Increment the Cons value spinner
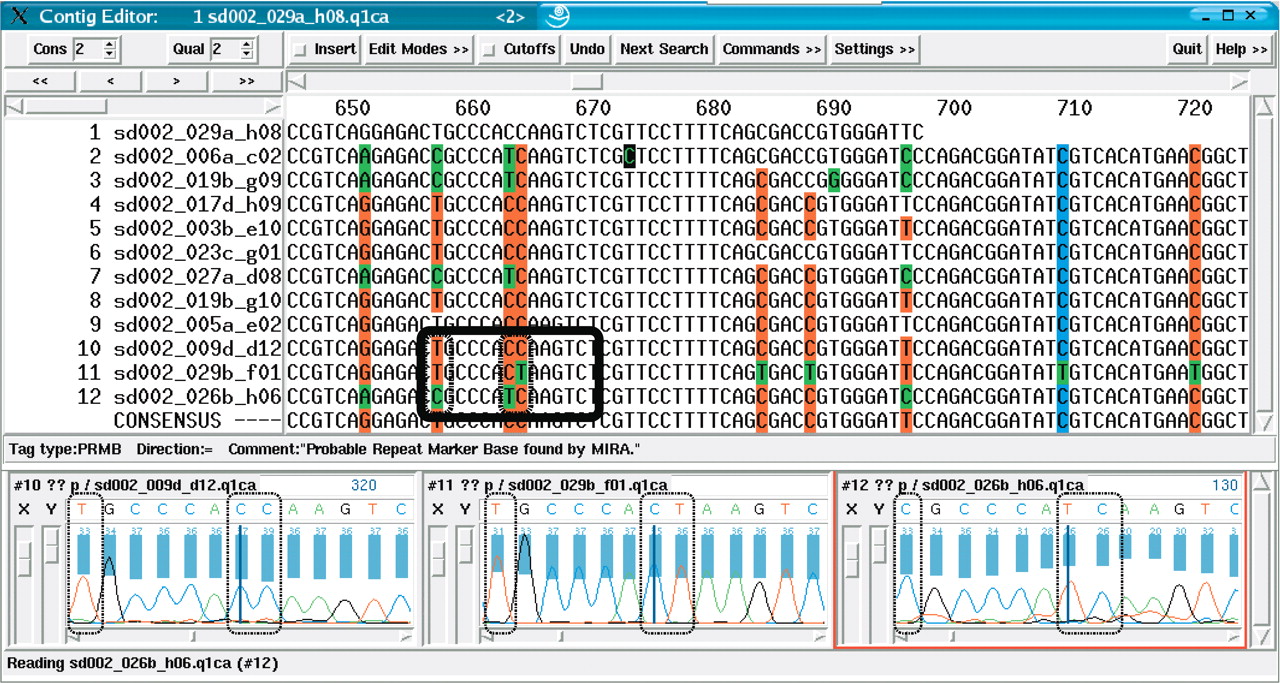 click(110, 44)
